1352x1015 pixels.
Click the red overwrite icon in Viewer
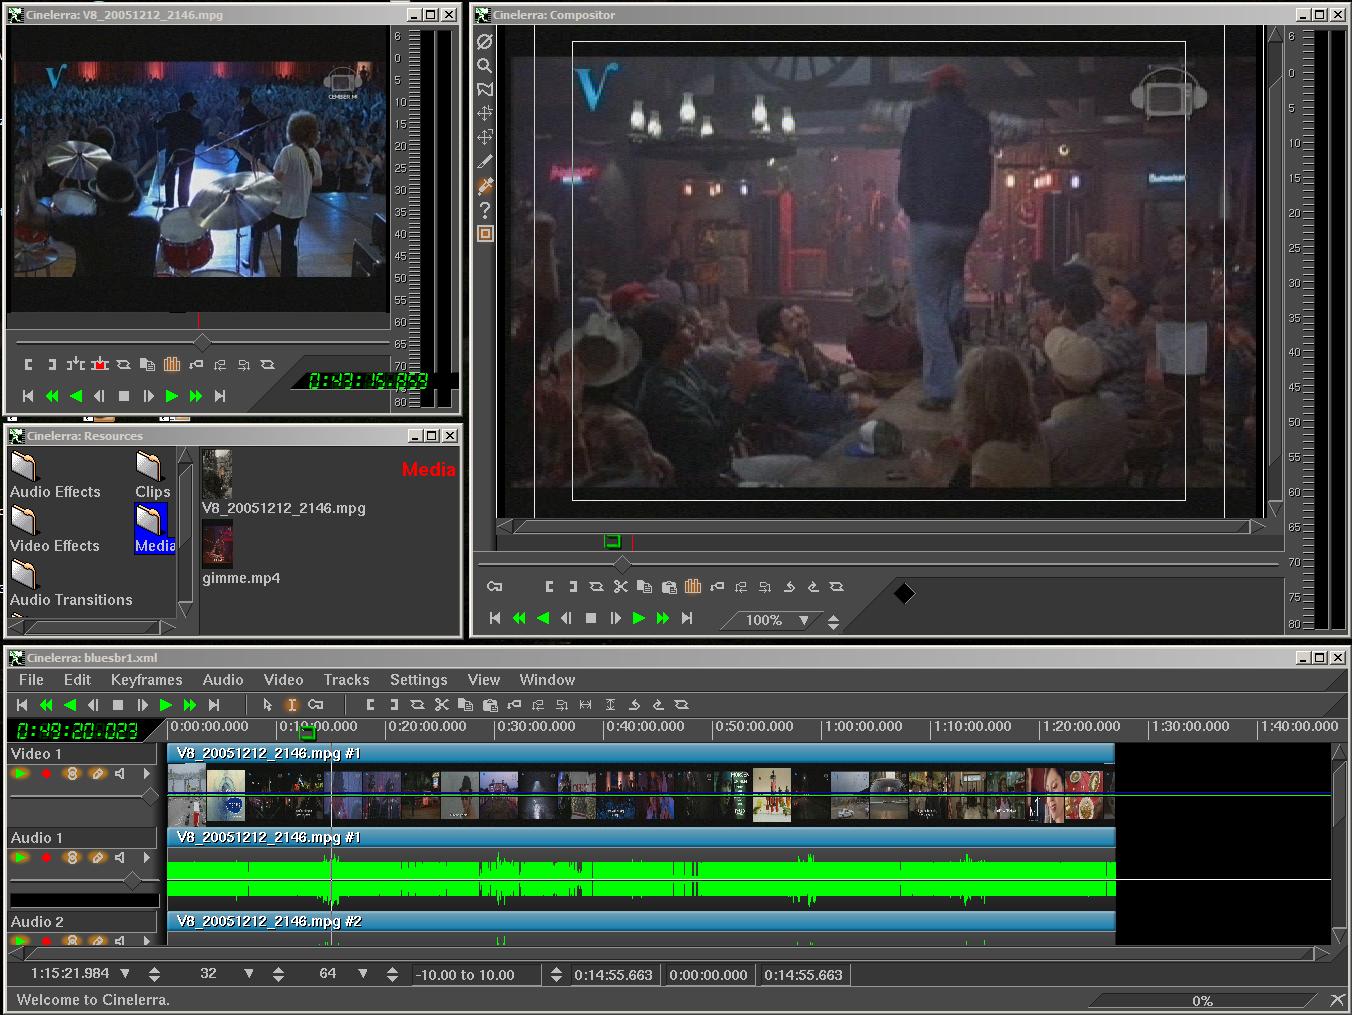pyautogui.click(x=100, y=364)
